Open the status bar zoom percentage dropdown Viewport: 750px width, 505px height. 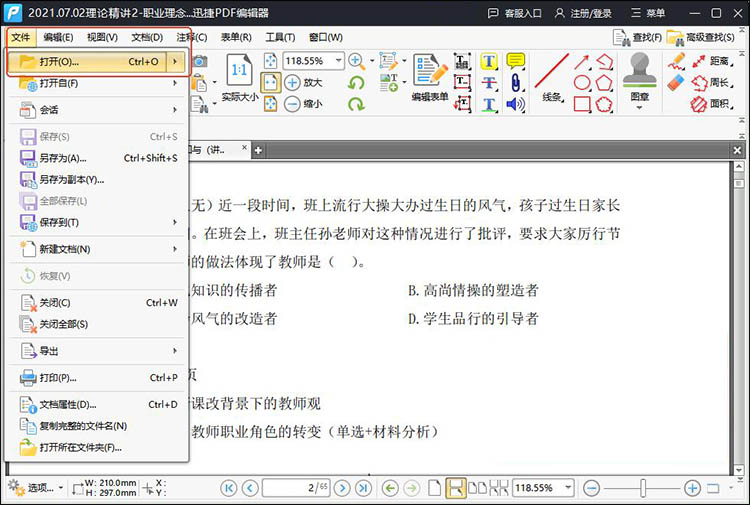568,488
